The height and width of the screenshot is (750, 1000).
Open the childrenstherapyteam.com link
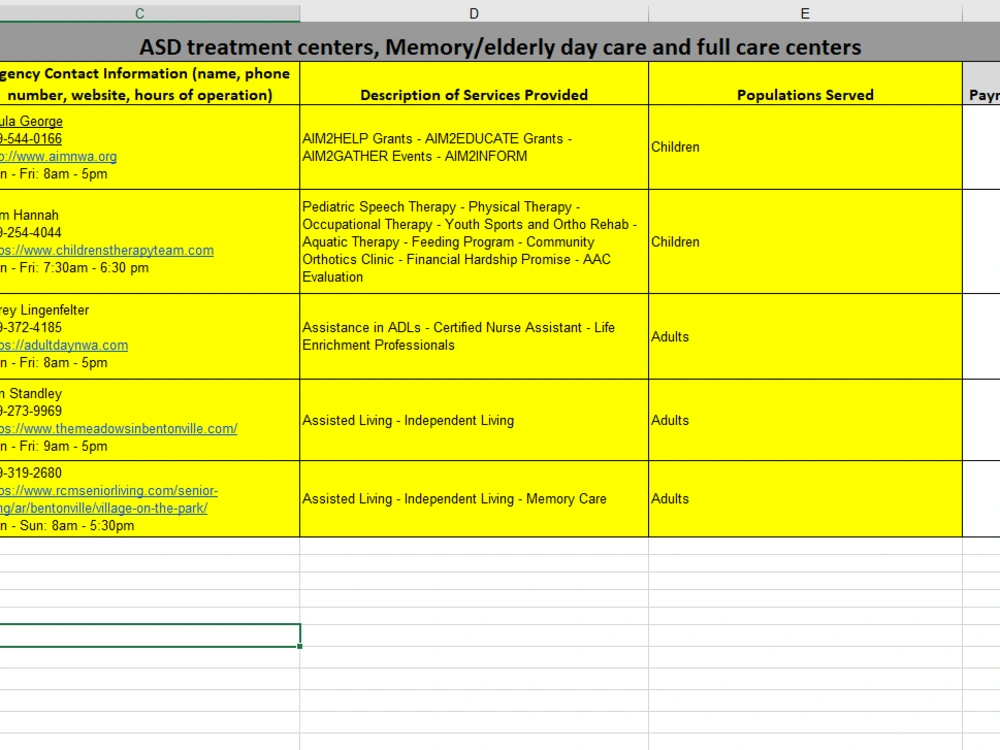pos(107,250)
